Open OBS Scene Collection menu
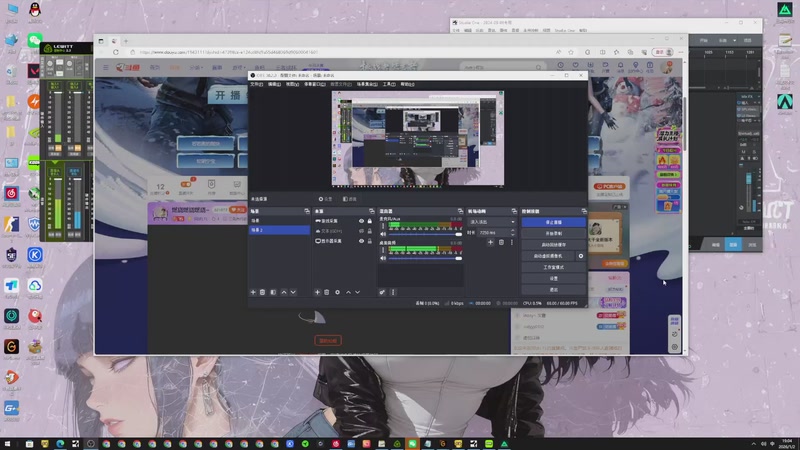This screenshot has height=450, width=800. pos(367,84)
